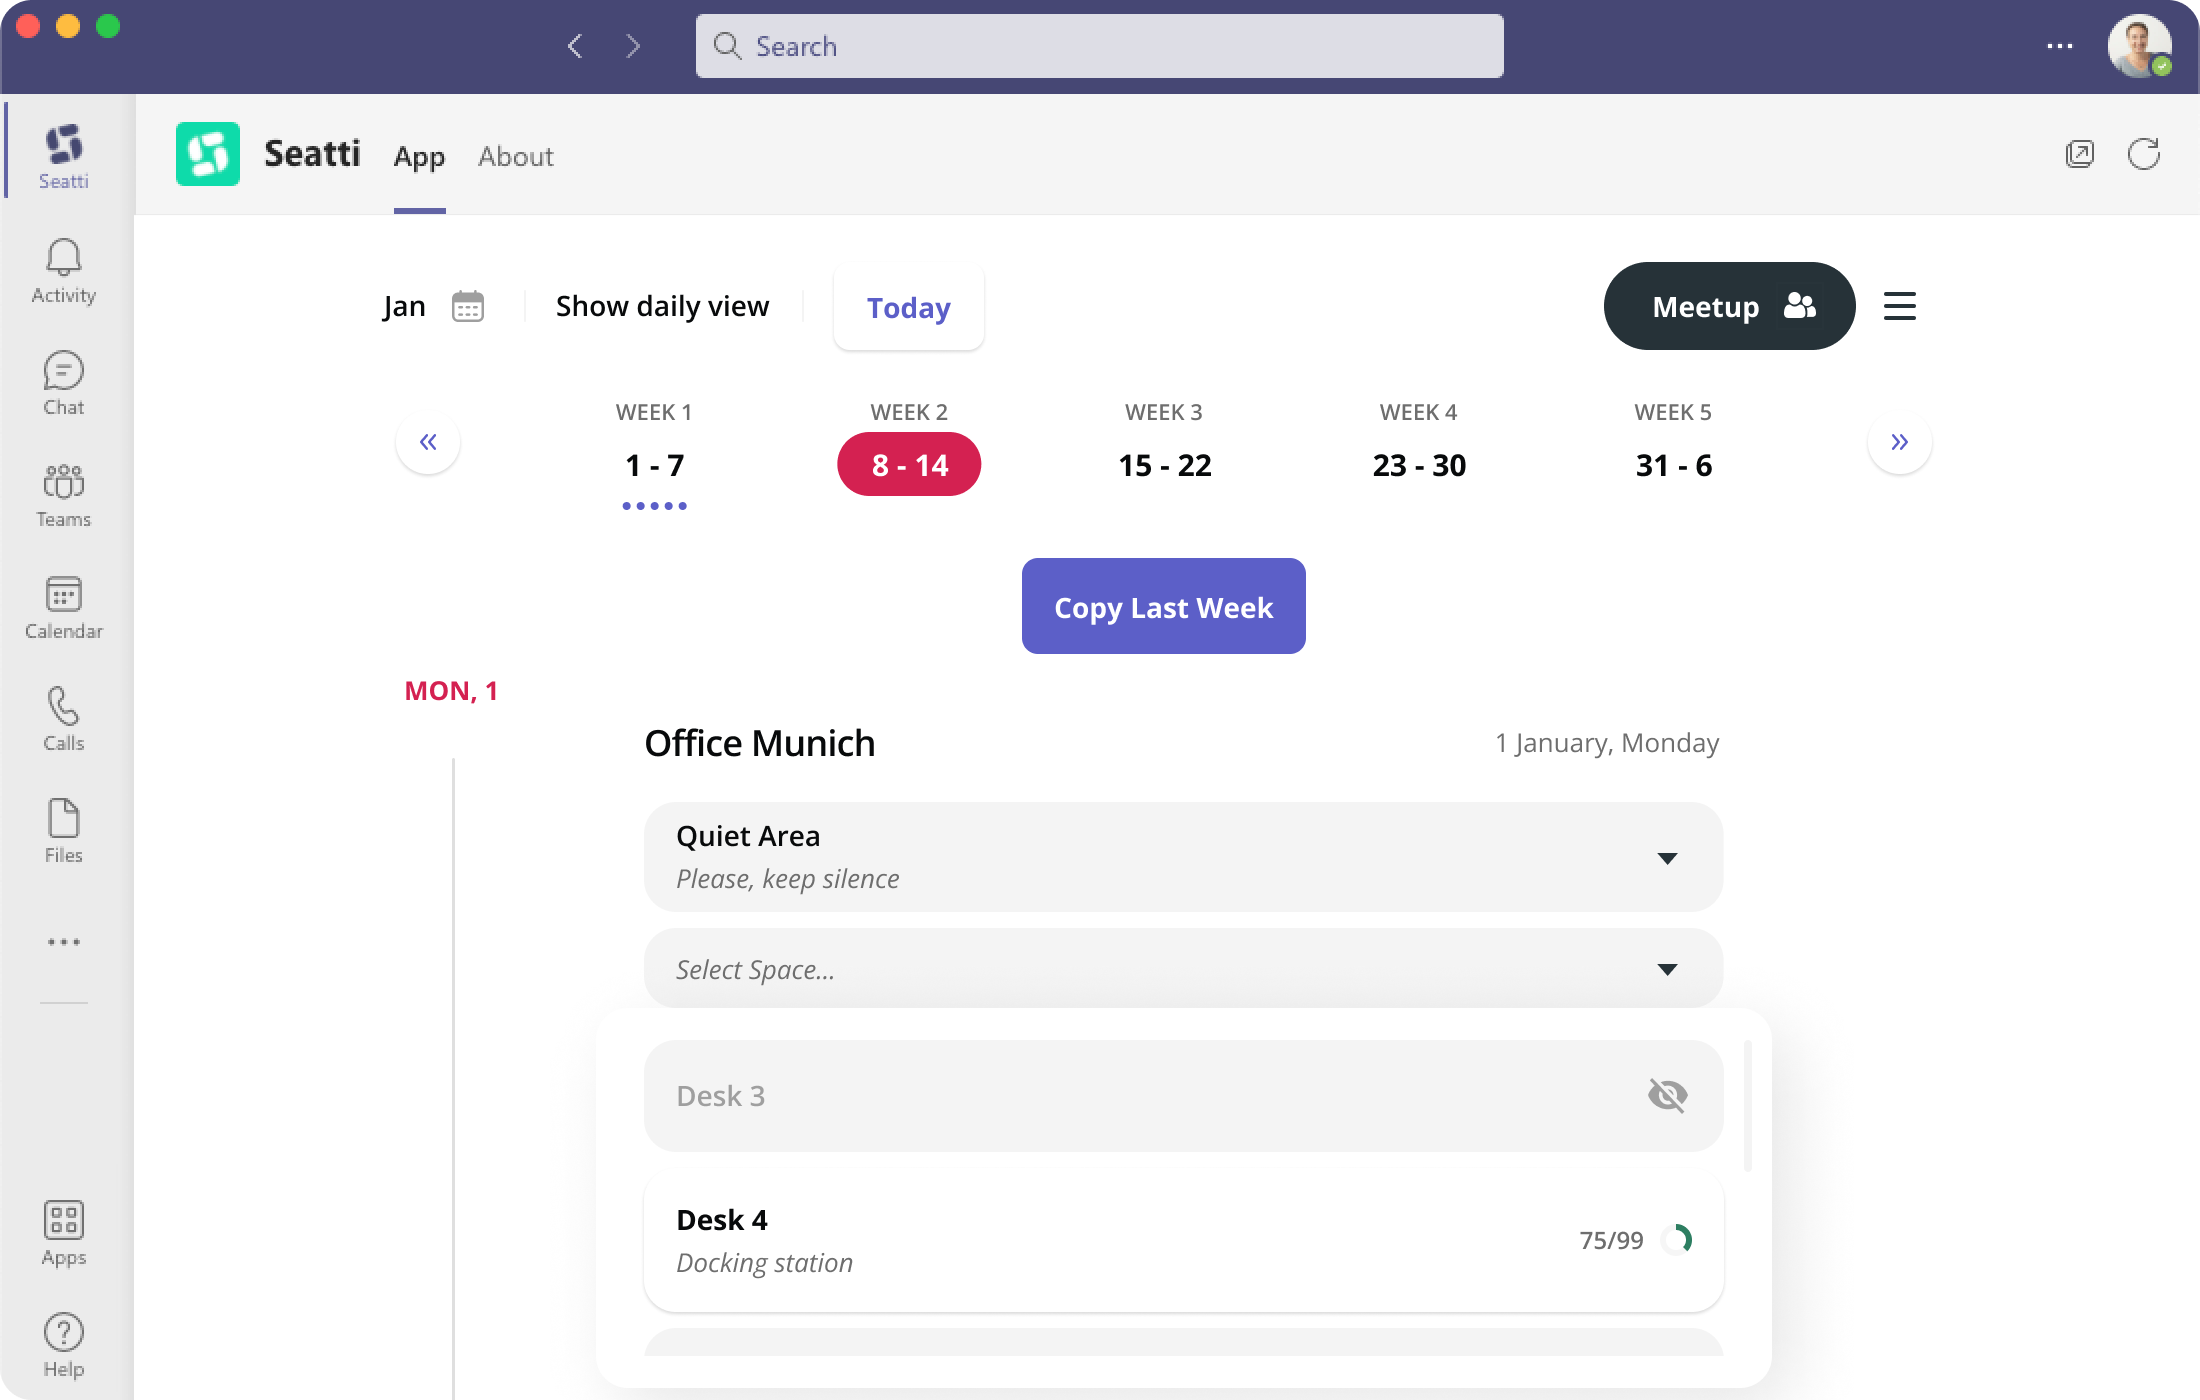Reload the Seatti tab
The image size is (2200, 1400).
(x=2144, y=154)
